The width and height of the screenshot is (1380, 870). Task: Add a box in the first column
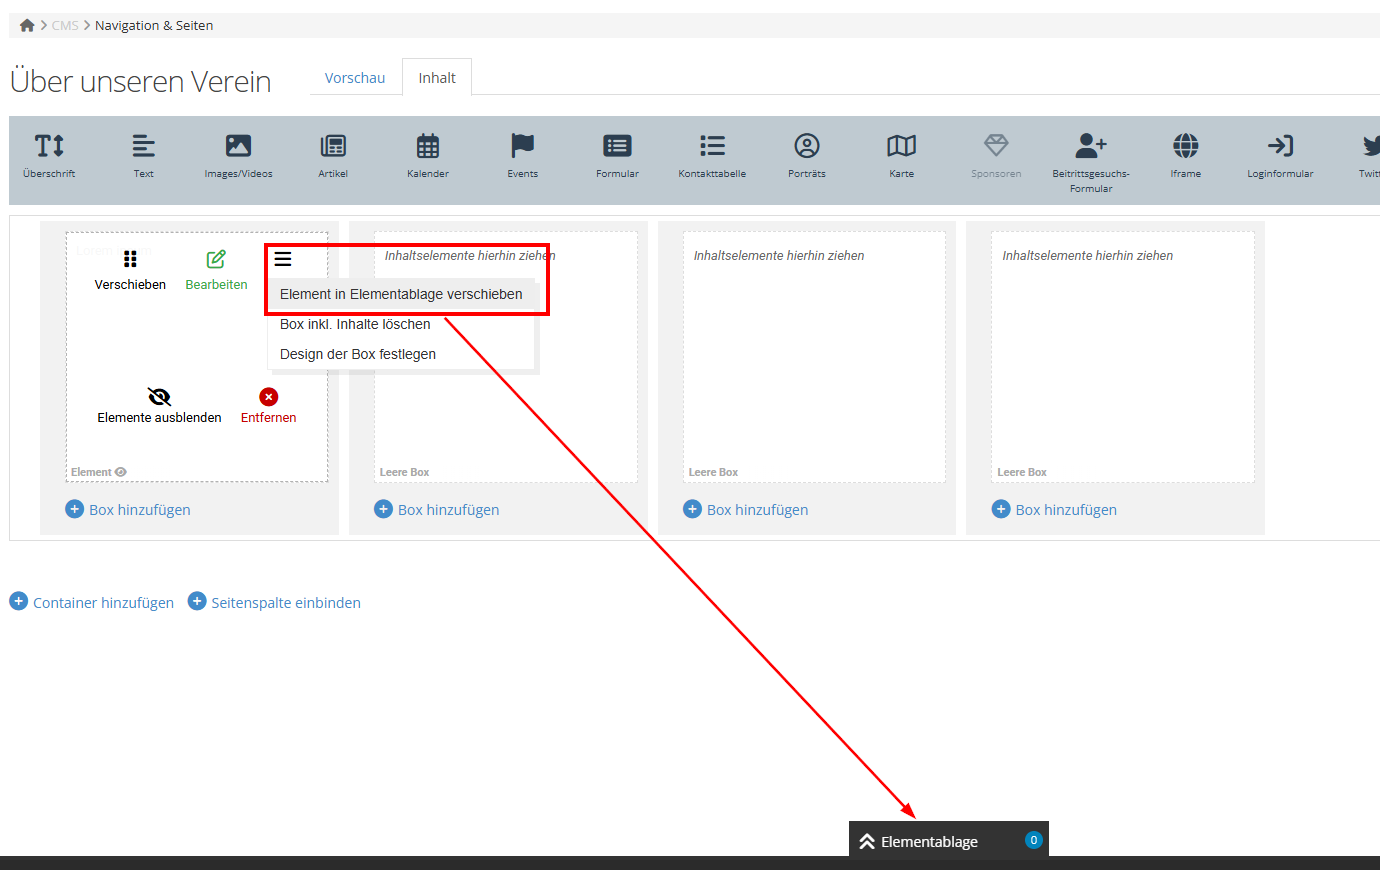point(128,509)
